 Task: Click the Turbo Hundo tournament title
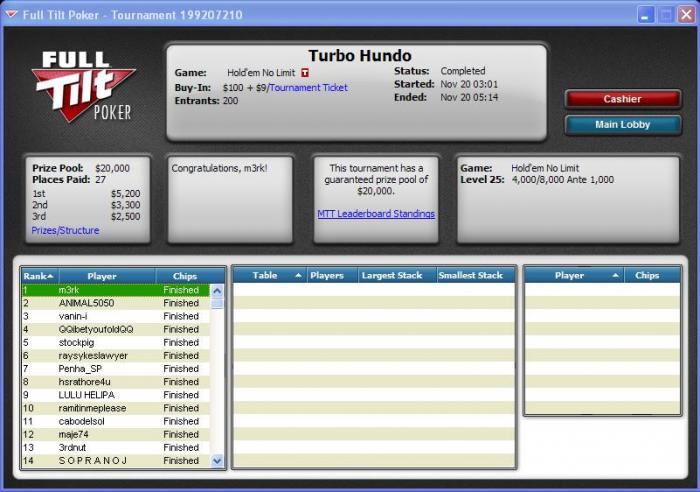(360, 56)
